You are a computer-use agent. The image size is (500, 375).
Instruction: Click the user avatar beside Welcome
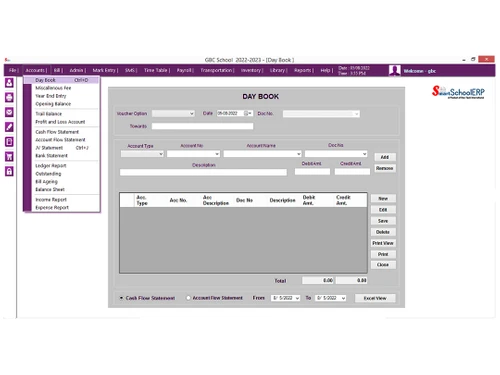[x=395, y=71]
